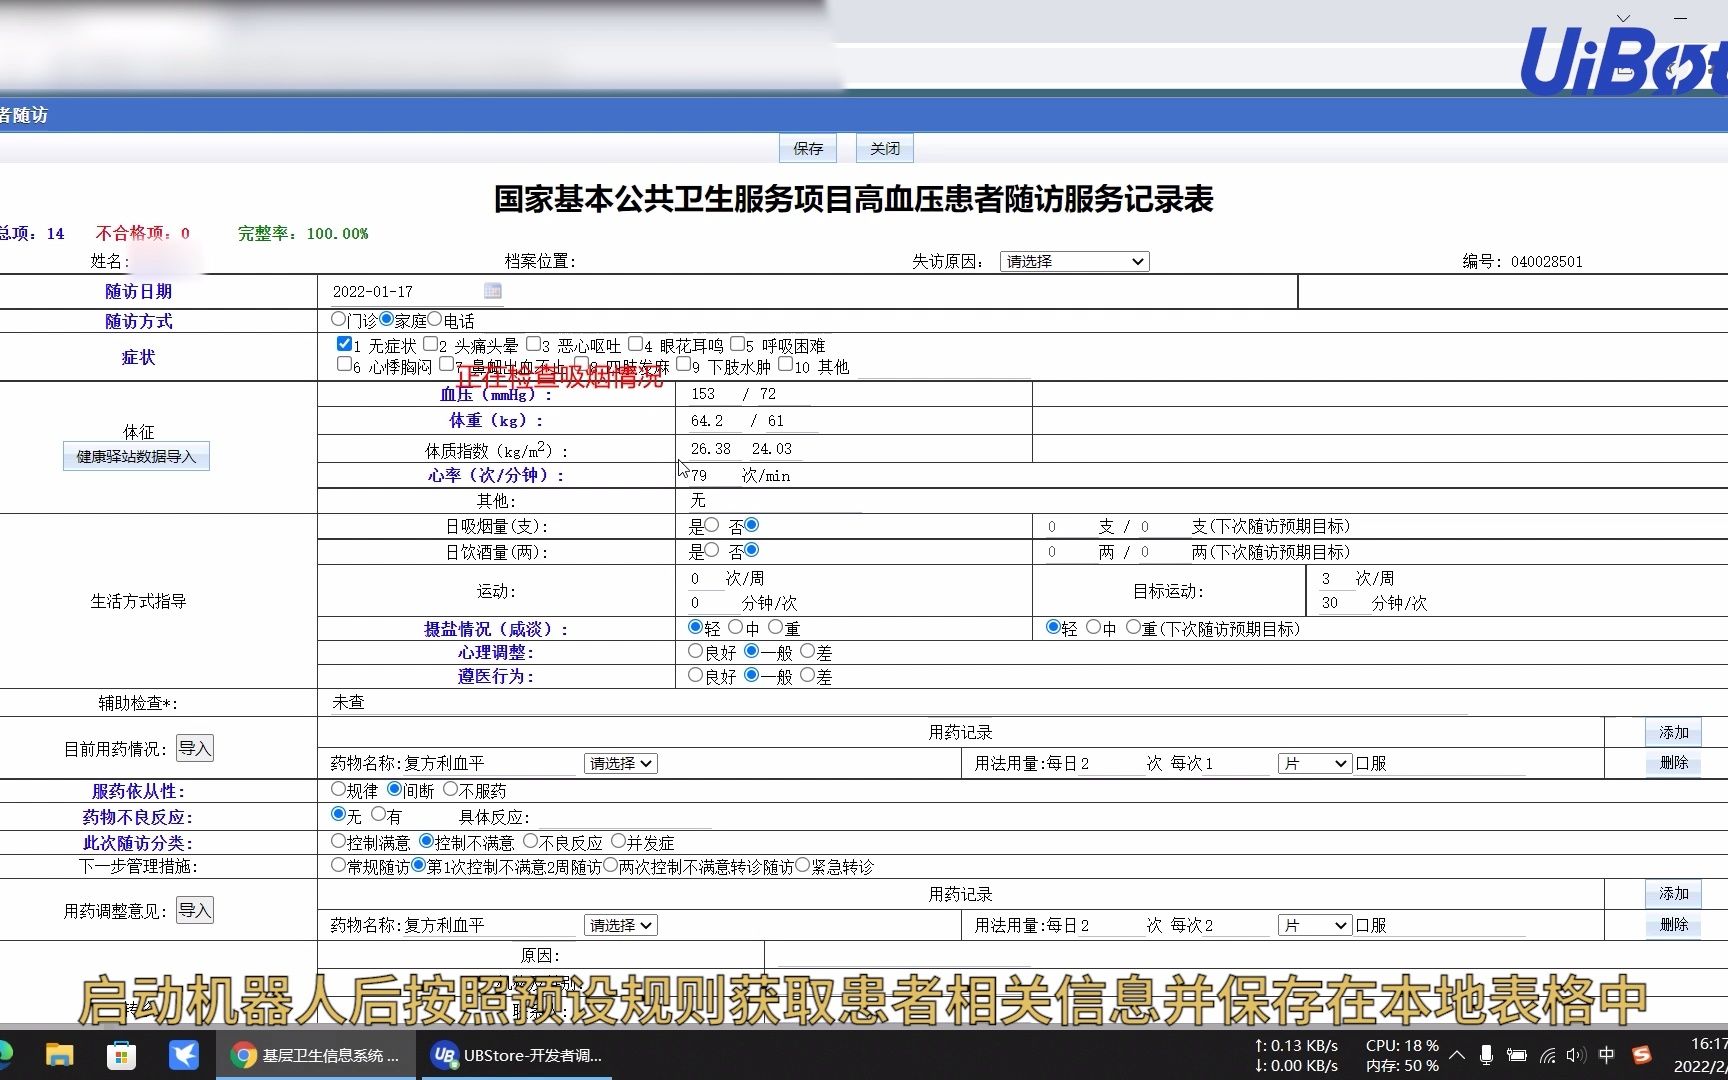Check the 3 恶心呕吐 symptom checkbox
Image resolution: width=1728 pixels, height=1080 pixels.
(x=533, y=344)
